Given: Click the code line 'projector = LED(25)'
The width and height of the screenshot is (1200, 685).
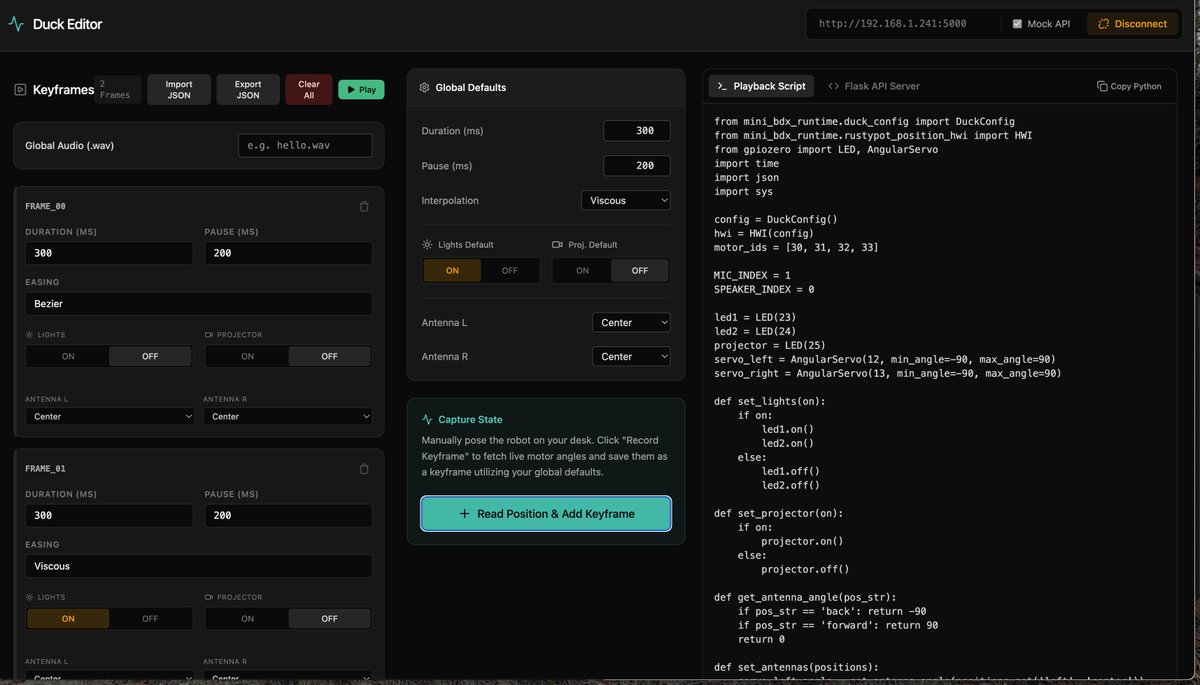Looking at the screenshot, I should click(x=770, y=345).
